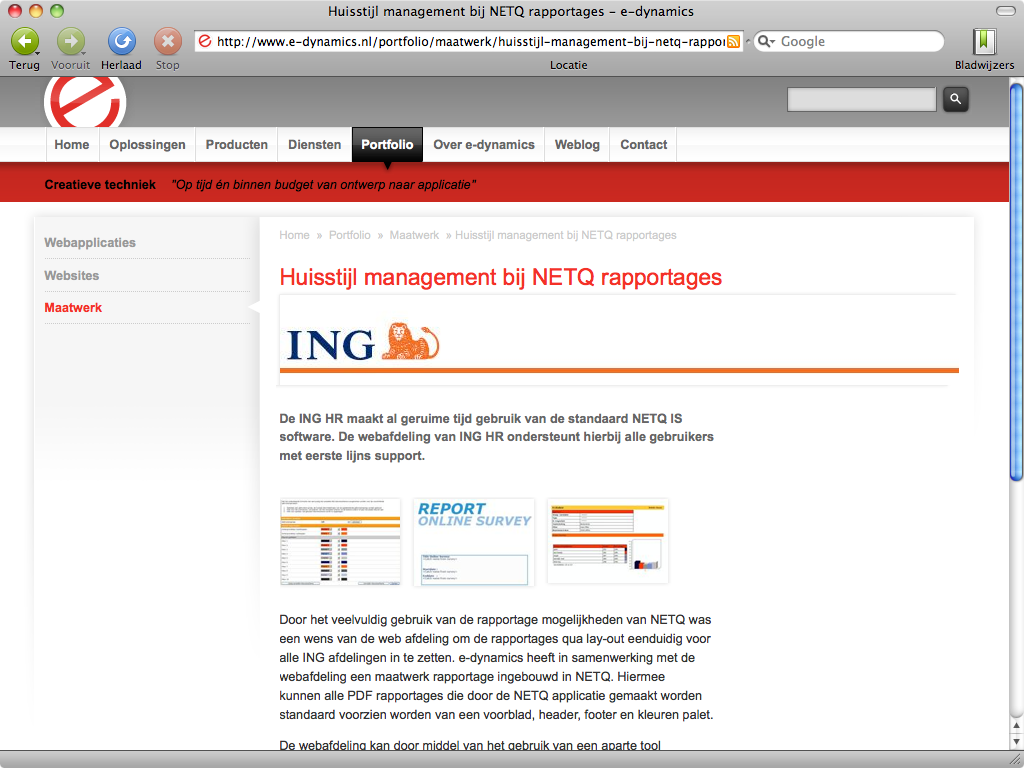Open the orange settings table thumbnail
This screenshot has width=1024, height=768.
(x=340, y=542)
